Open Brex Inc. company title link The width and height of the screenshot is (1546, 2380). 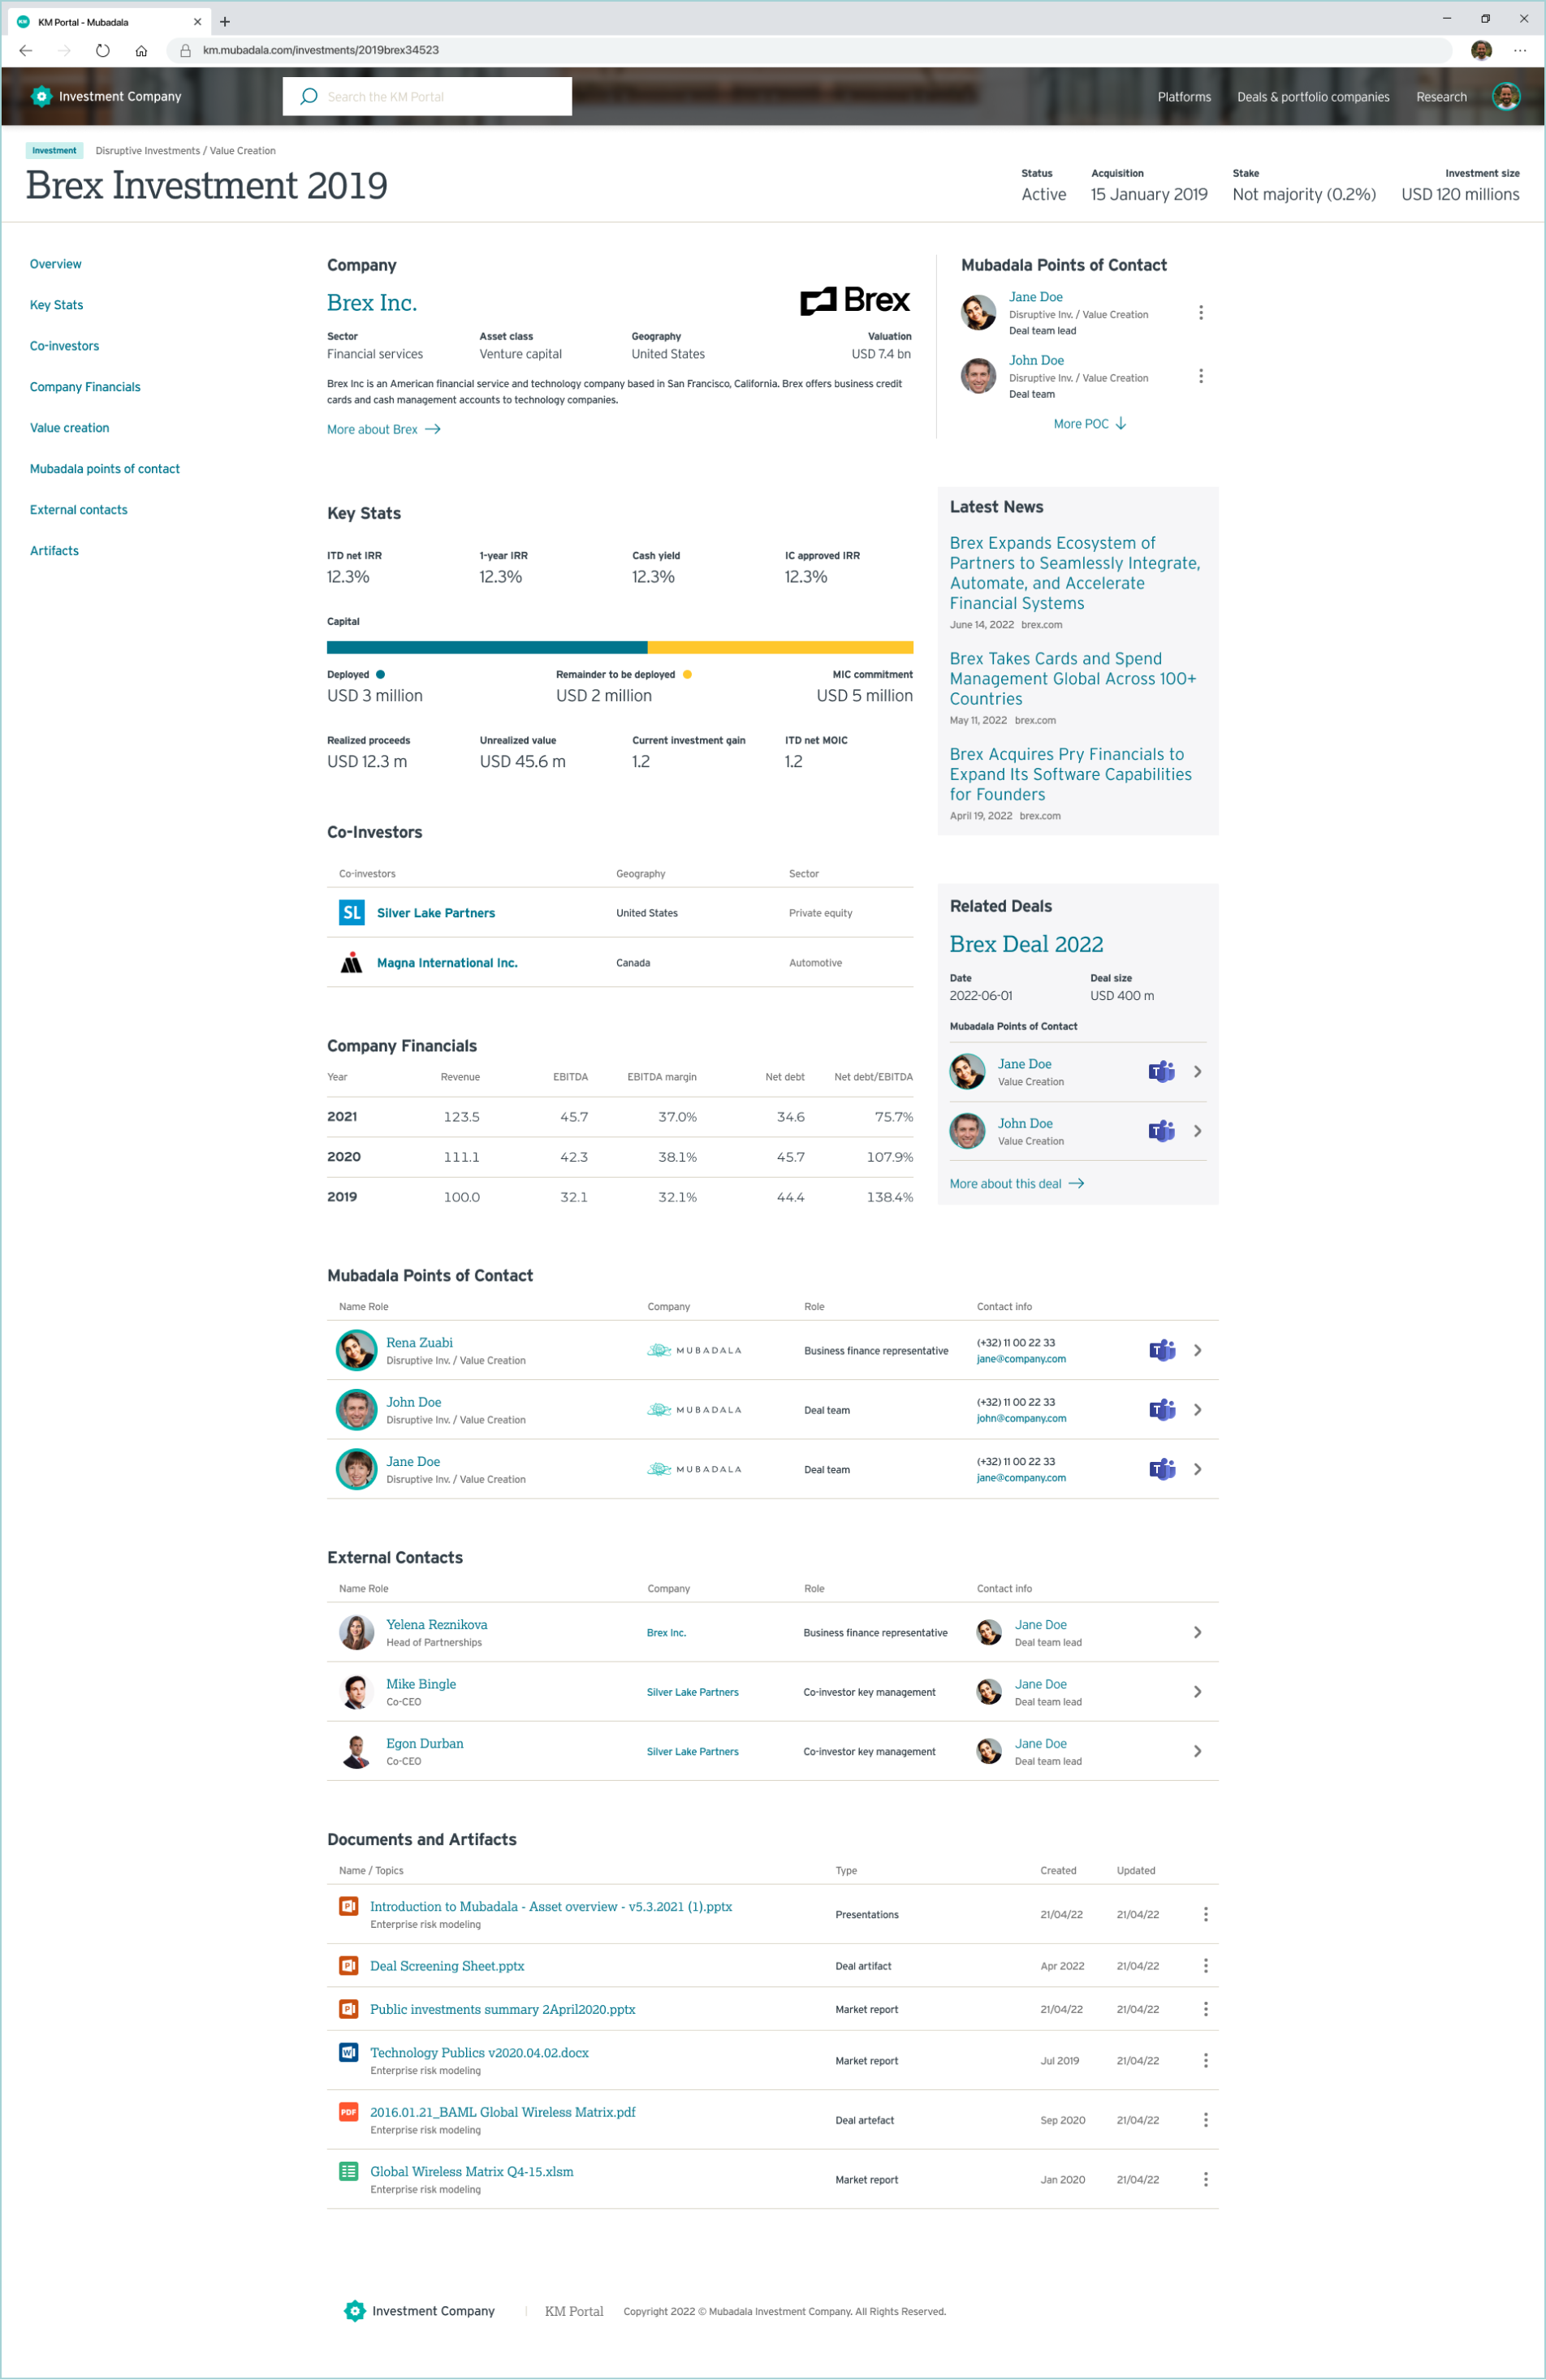(372, 303)
